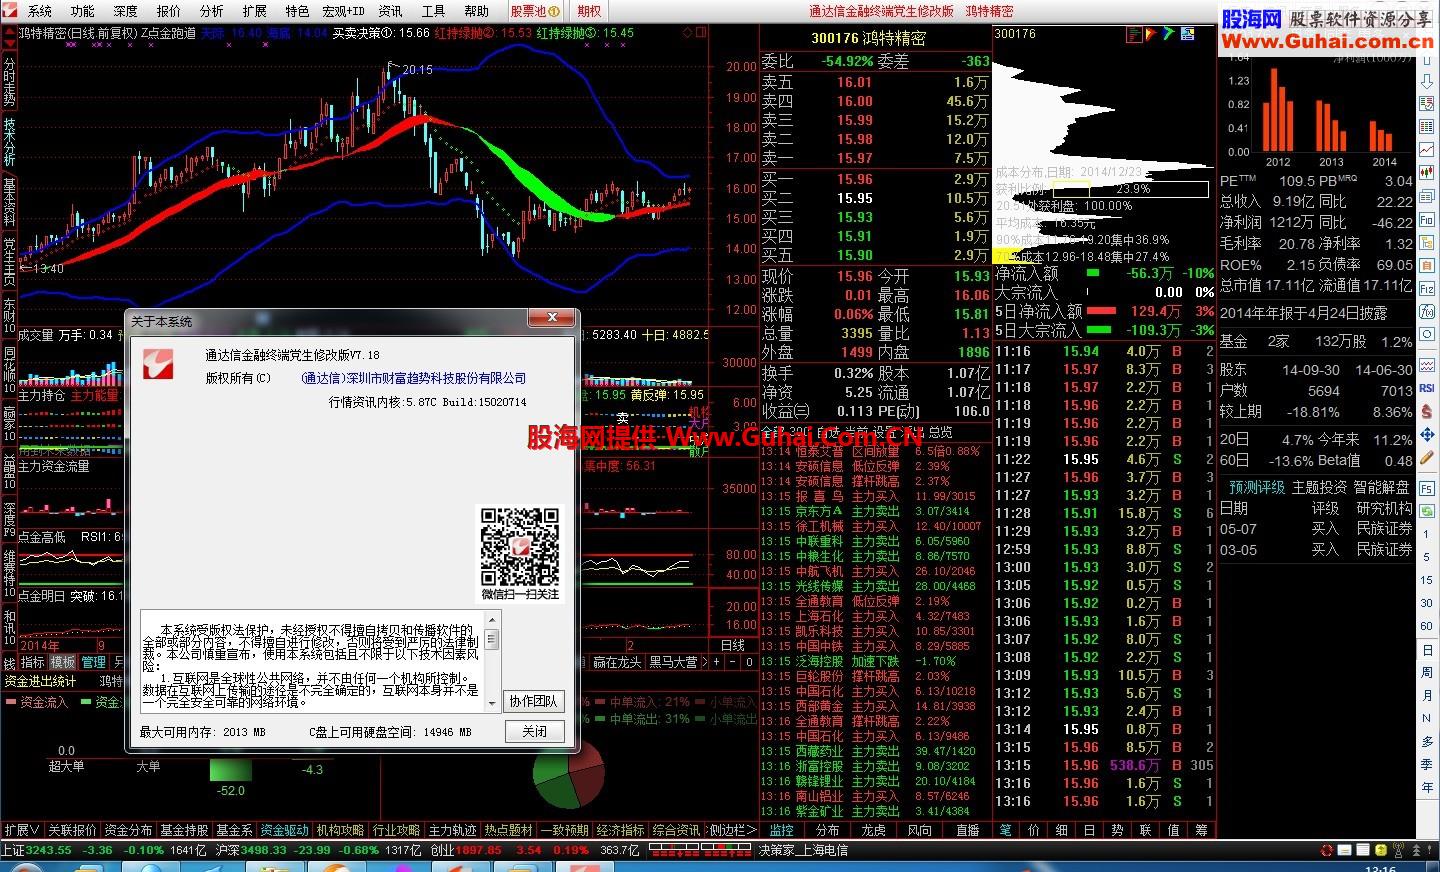1440x872 pixels.
Task: Click the 赢在龙头 template tab
Action: pyautogui.click(x=617, y=662)
